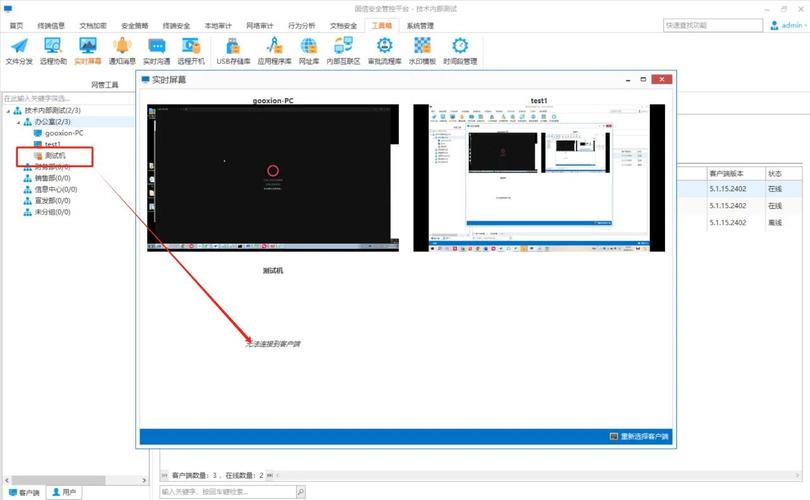Switch to the 系统管理 ribbon tab
This screenshot has height=500, width=810.
tap(420, 25)
